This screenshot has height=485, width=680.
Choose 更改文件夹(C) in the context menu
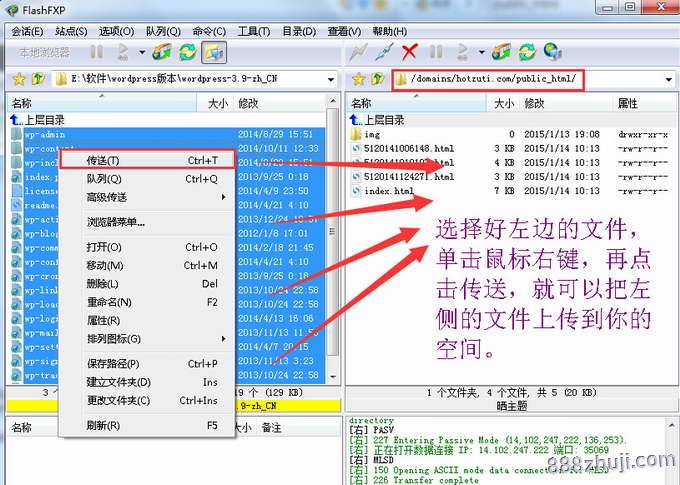point(147,400)
